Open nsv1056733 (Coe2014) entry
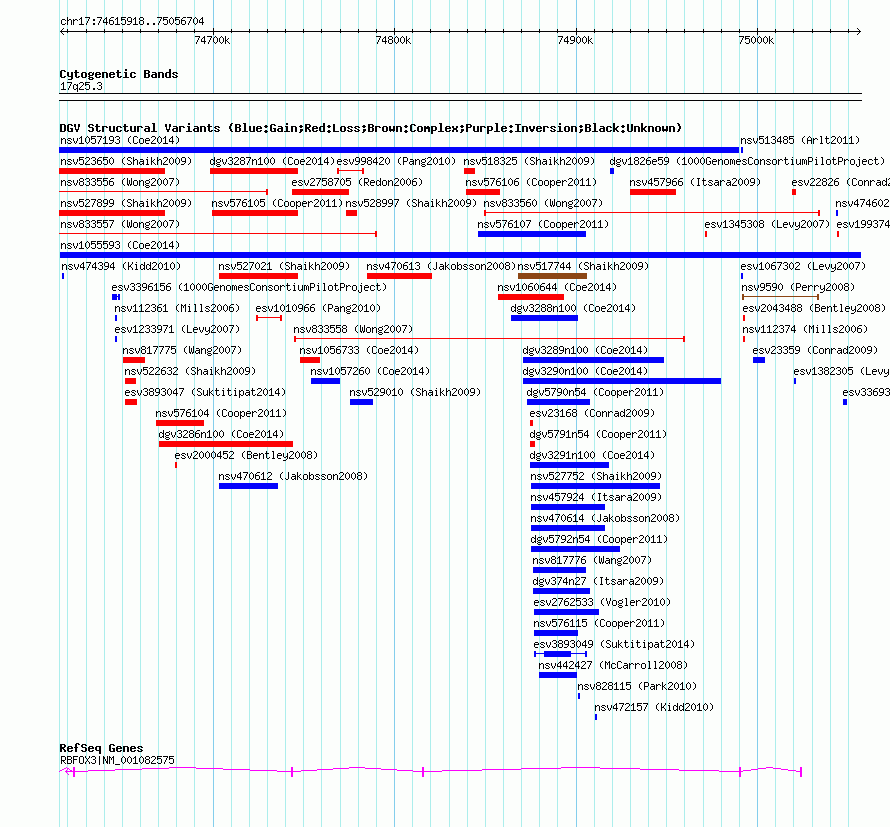Image resolution: width=890 pixels, height=827 pixels. [x=359, y=350]
